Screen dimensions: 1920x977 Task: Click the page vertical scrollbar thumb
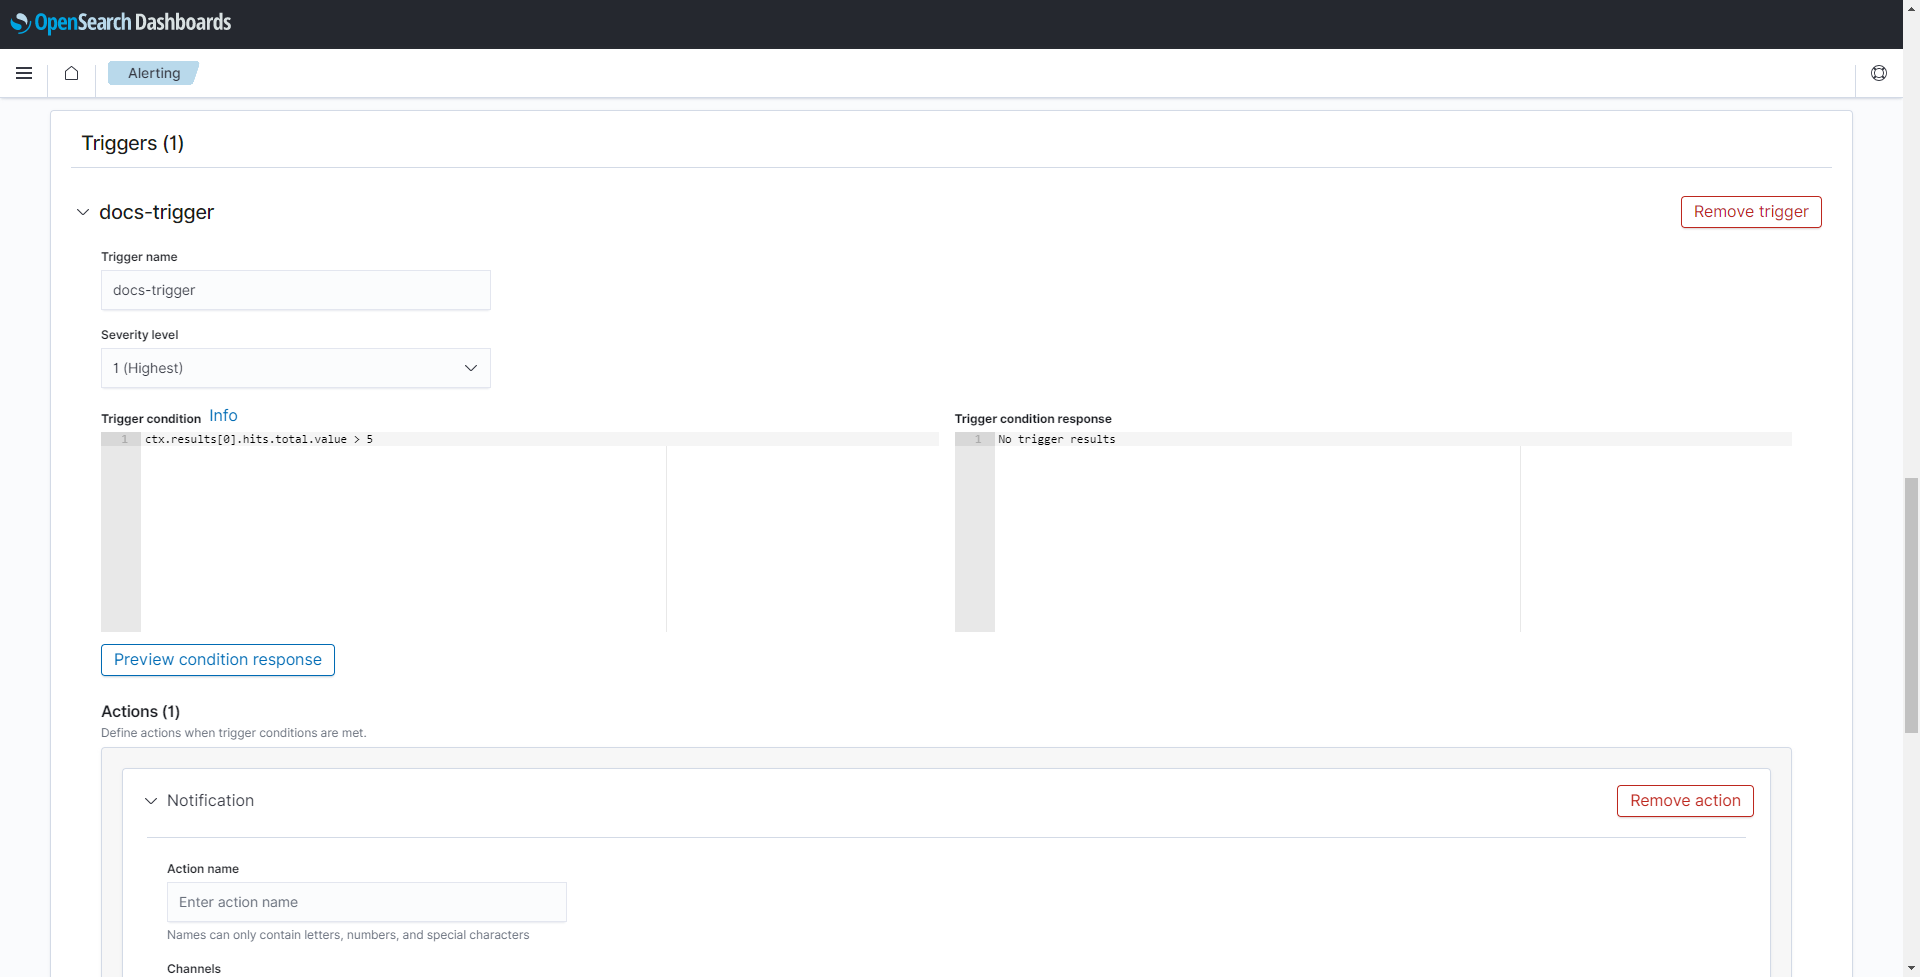pos(1911,606)
